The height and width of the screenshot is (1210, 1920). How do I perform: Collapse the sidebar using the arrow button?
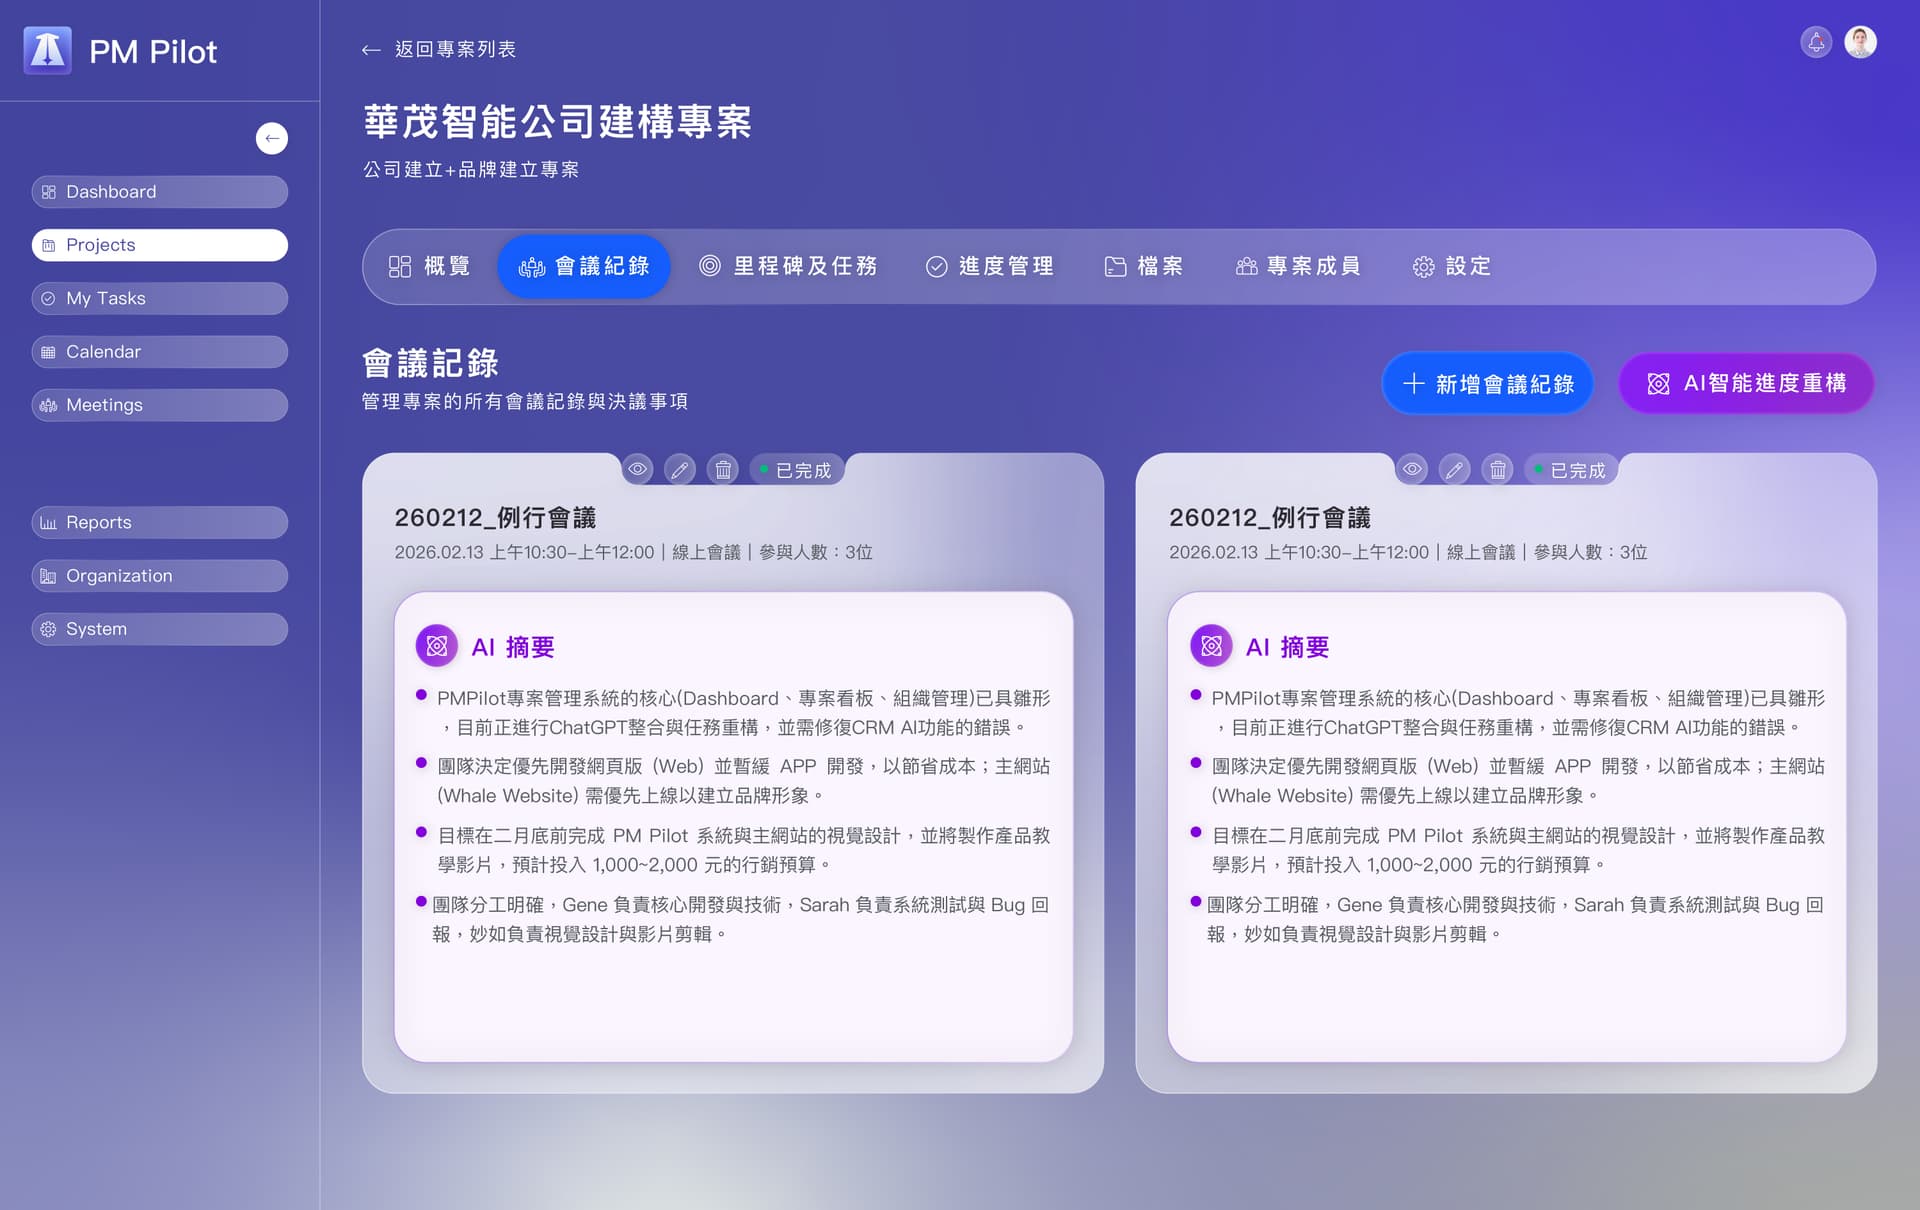[x=271, y=138]
